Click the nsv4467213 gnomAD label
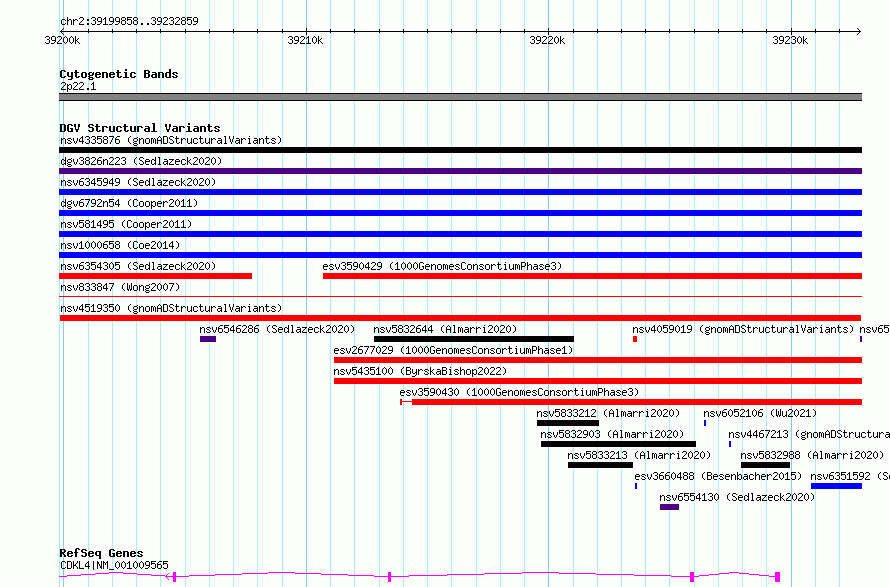890x587 pixels. (x=809, y=434)
